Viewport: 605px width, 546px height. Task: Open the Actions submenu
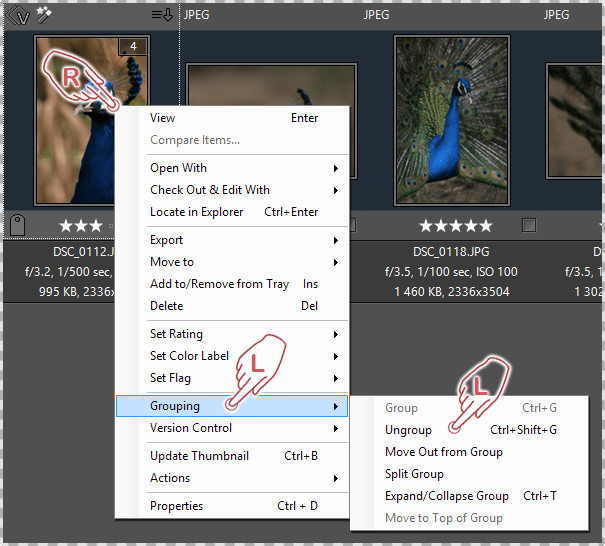click(x=233, y=478)
